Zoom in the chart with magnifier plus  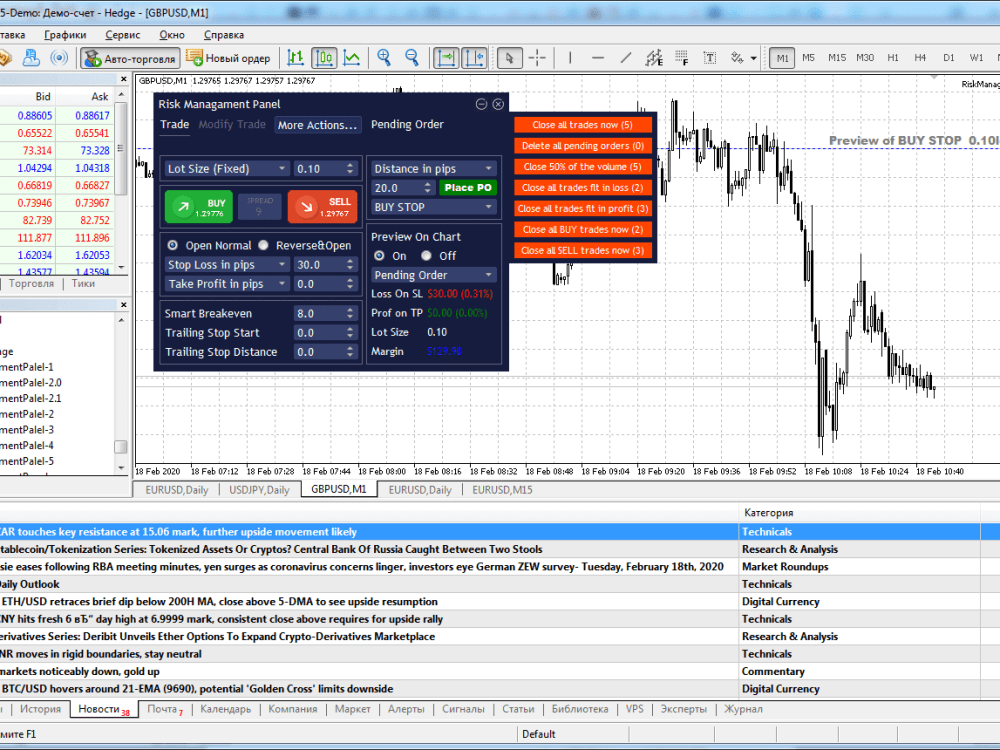384,58
